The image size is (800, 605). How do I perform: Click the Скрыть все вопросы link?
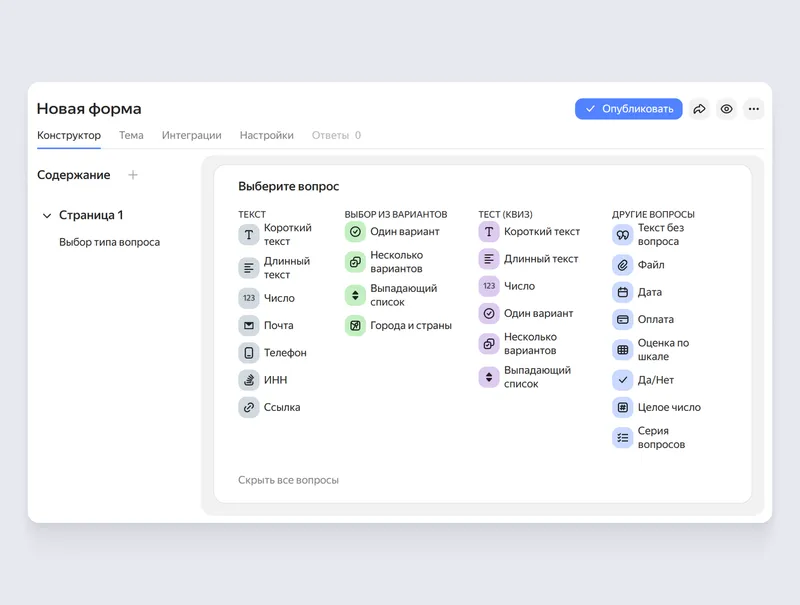point(288,480)
